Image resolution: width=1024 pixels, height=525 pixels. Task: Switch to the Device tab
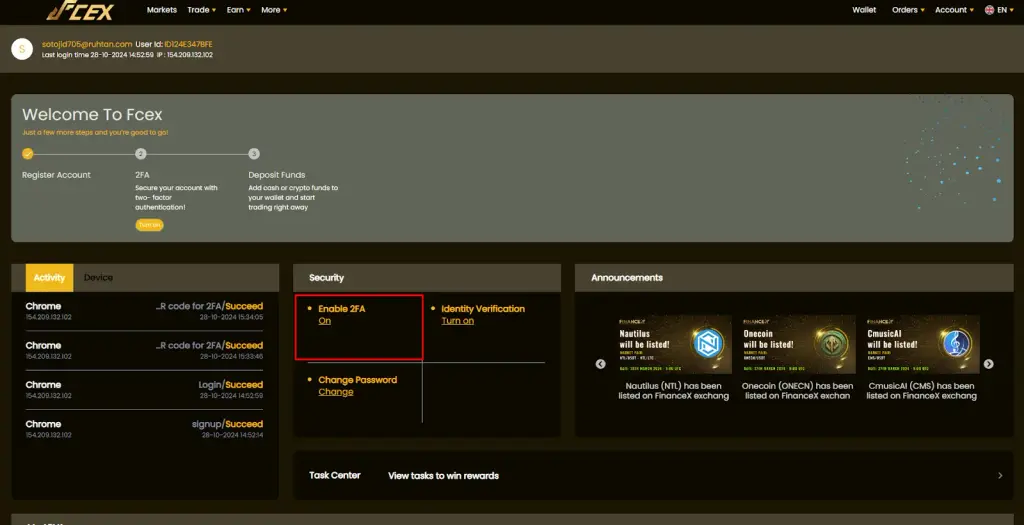(x=98, y=278)
